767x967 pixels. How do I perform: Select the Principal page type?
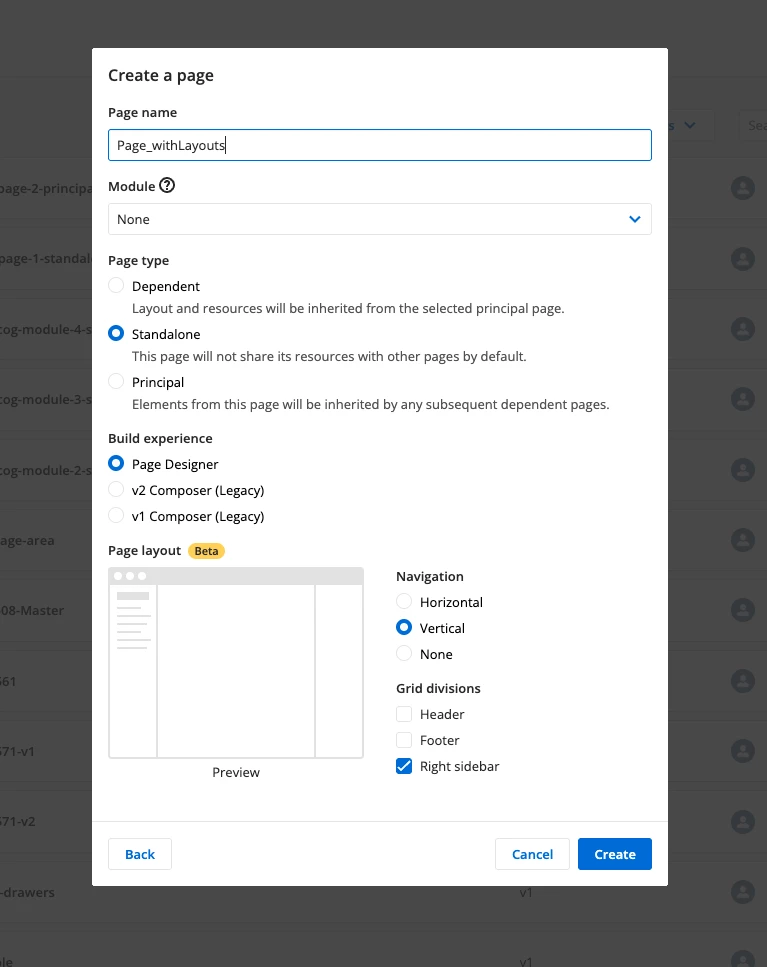click(x=116, y=382)
